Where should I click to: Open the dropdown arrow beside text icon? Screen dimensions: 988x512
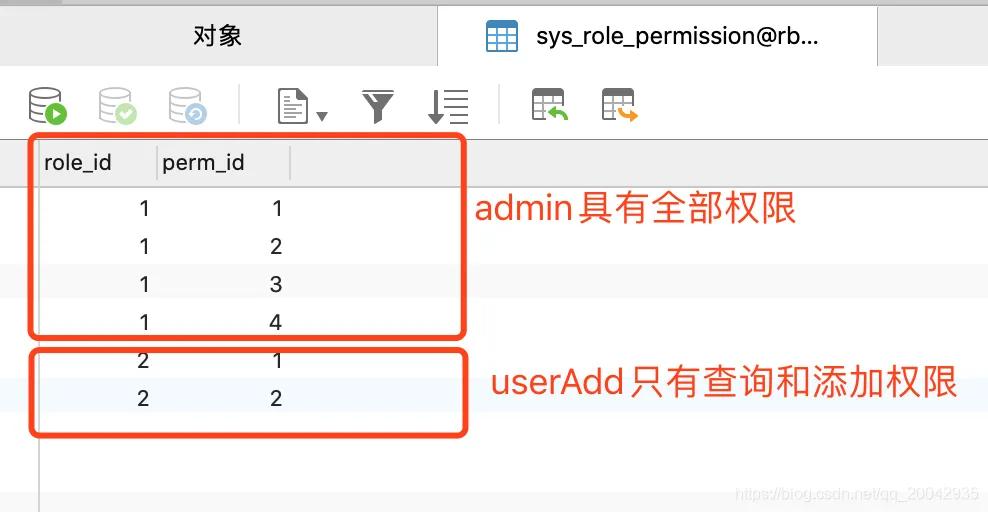coord(322,116)
